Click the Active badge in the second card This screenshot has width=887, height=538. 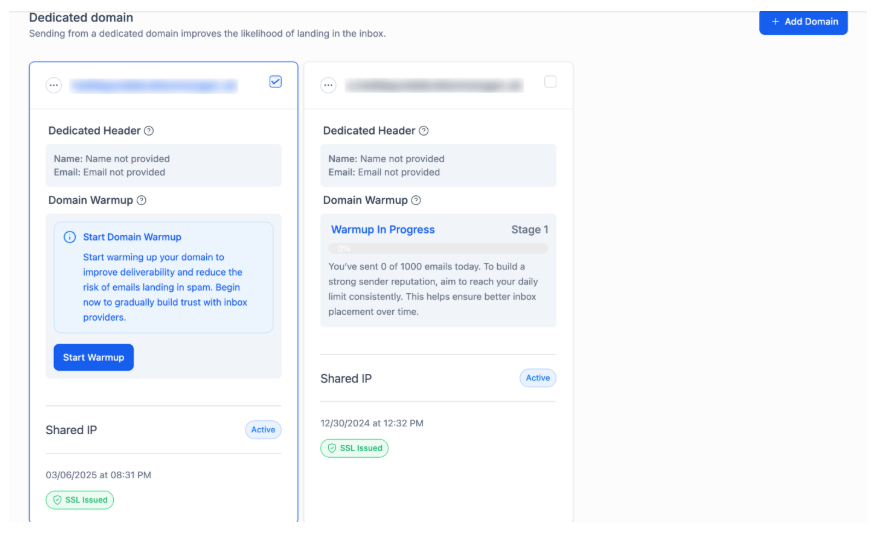pos(538,378)
